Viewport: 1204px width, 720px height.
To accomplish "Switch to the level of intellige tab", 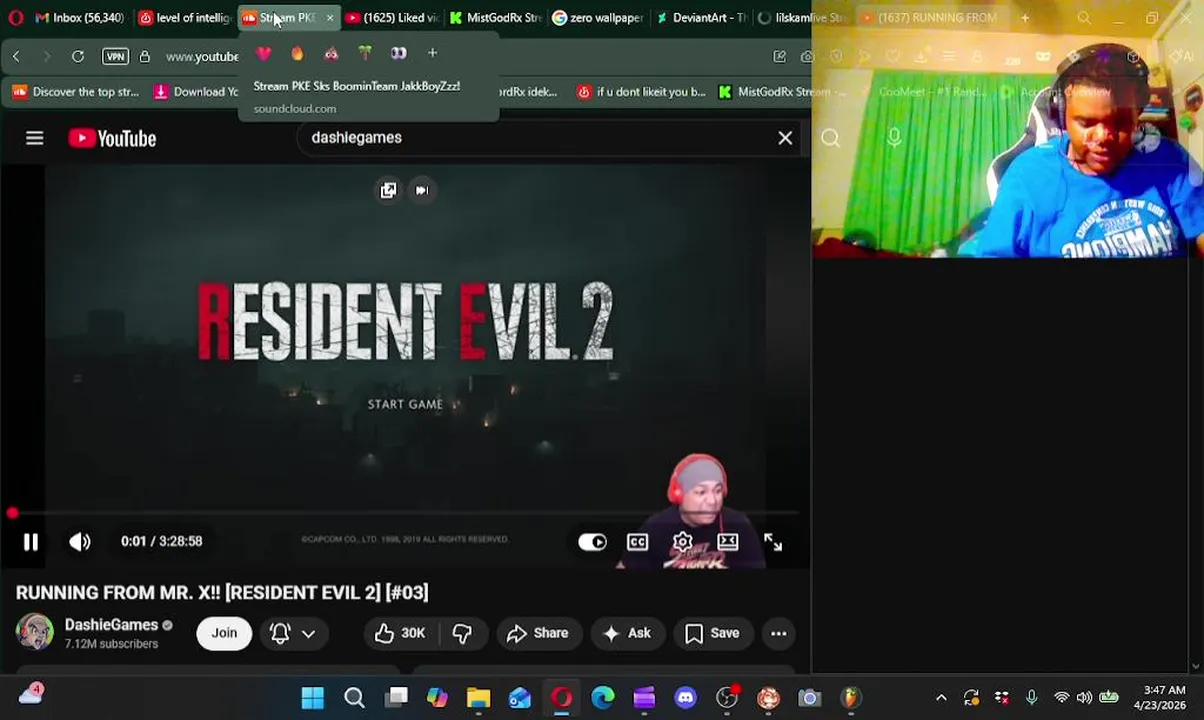I will point(186,18).
